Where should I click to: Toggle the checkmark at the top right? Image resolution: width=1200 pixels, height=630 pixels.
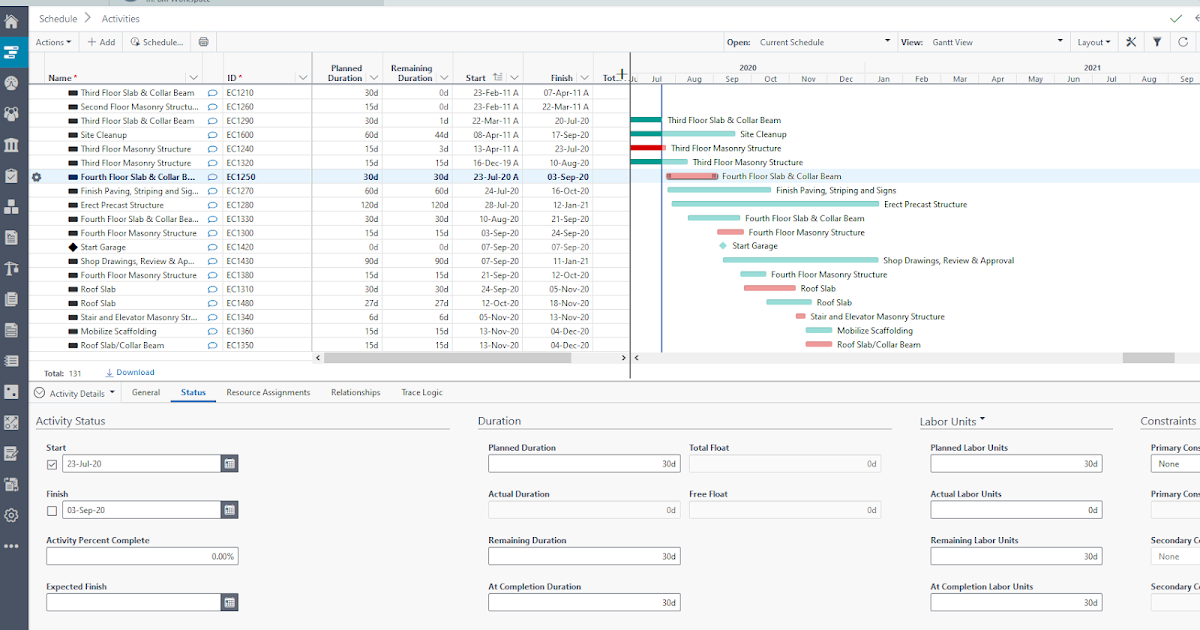[1176, 18]
